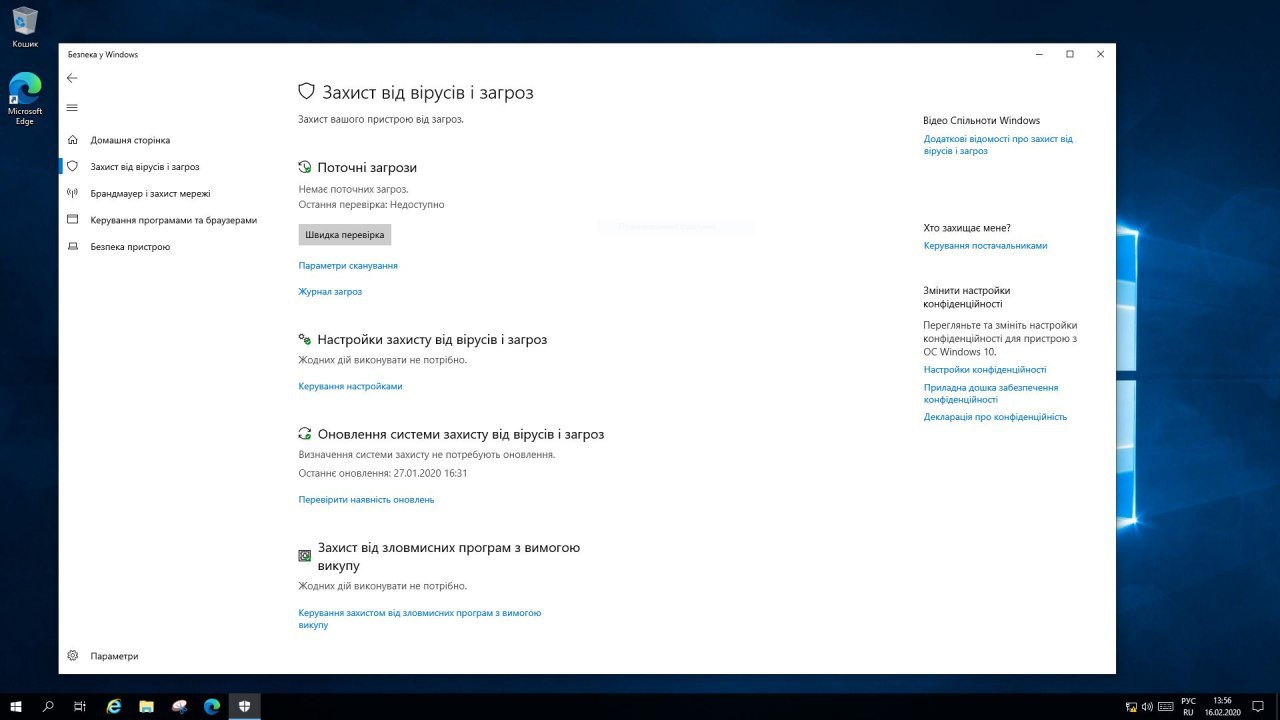The image size is (1280, 720).
Task: Open File Explorer from the taskbar
Action: [146, 706]
